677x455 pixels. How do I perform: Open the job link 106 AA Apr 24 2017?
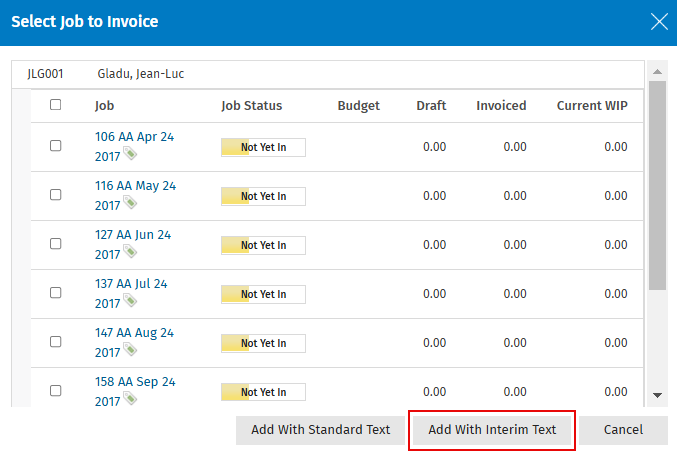click(x=134, y=146)
